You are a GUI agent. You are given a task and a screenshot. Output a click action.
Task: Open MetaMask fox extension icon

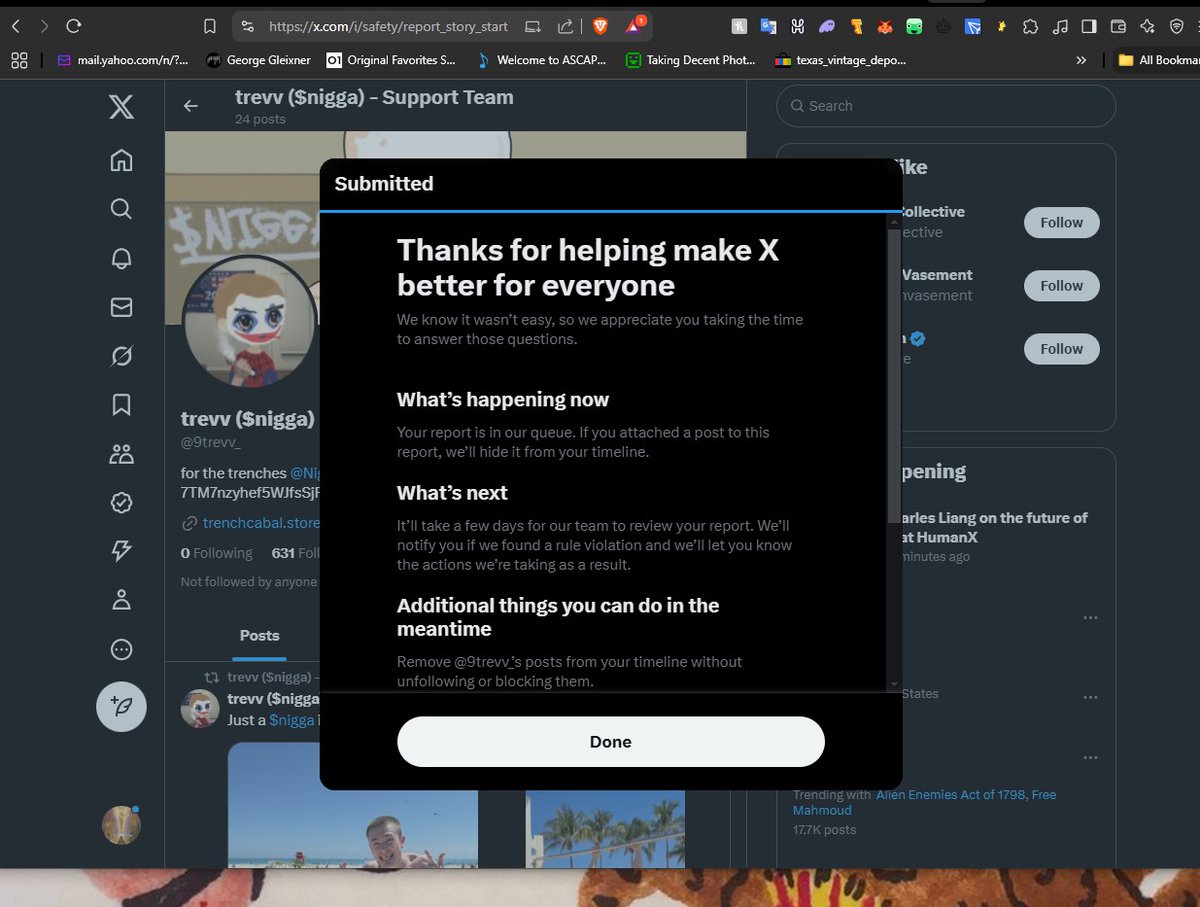pos(885,27)
